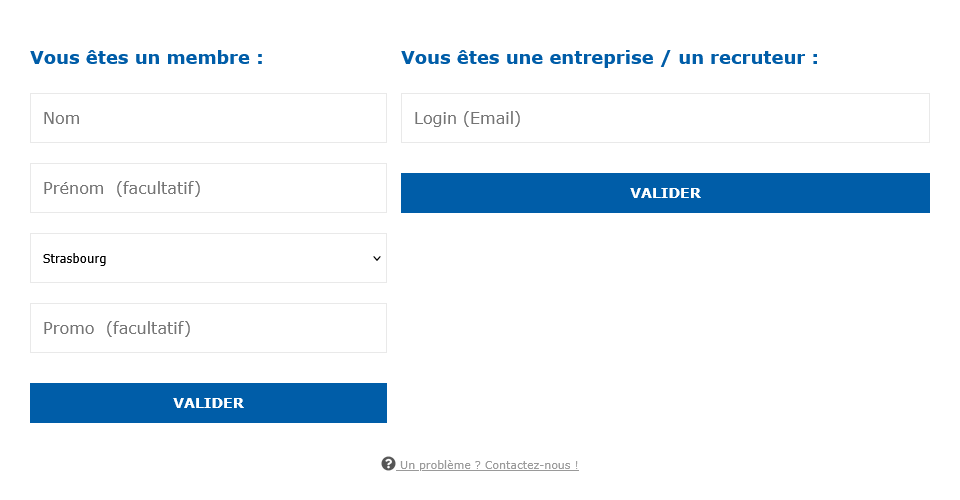
Task: Click into the Prénom field
Action: [x=208, y=188]
